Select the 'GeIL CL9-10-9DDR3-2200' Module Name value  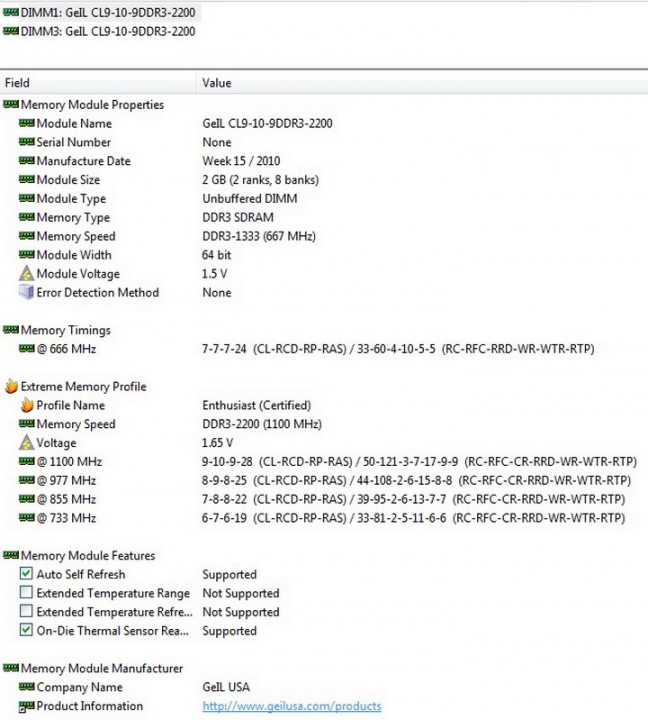click(267, 123)
